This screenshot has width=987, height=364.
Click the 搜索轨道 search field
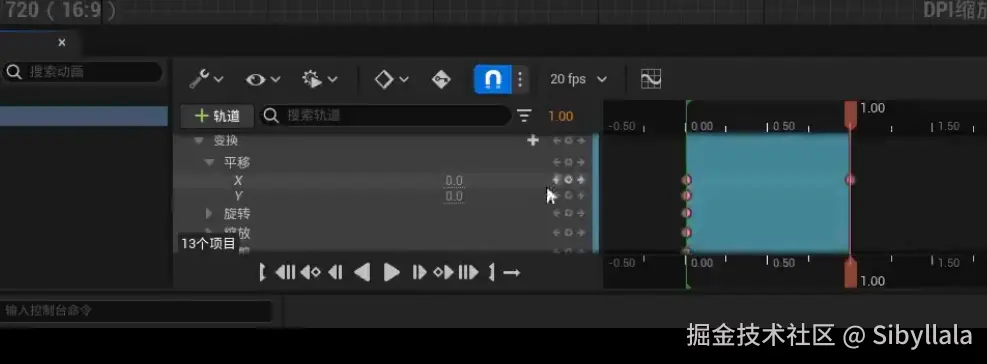tap(385, 115)
